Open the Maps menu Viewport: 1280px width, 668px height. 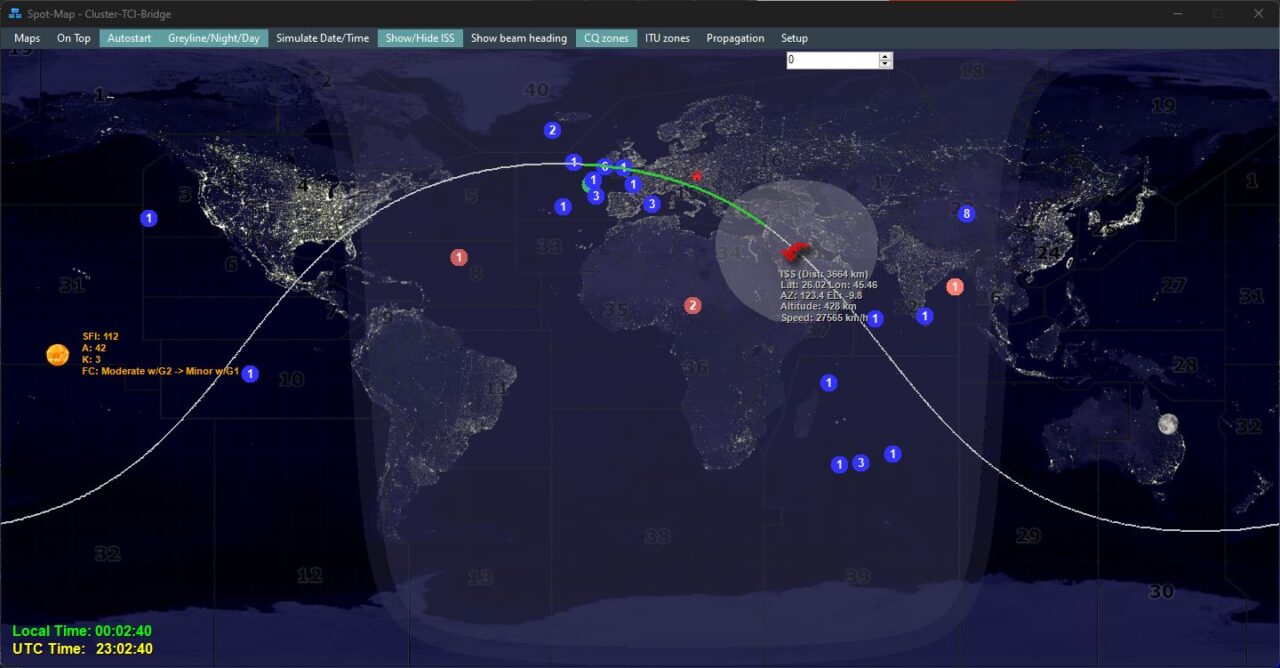pos(28,38)
